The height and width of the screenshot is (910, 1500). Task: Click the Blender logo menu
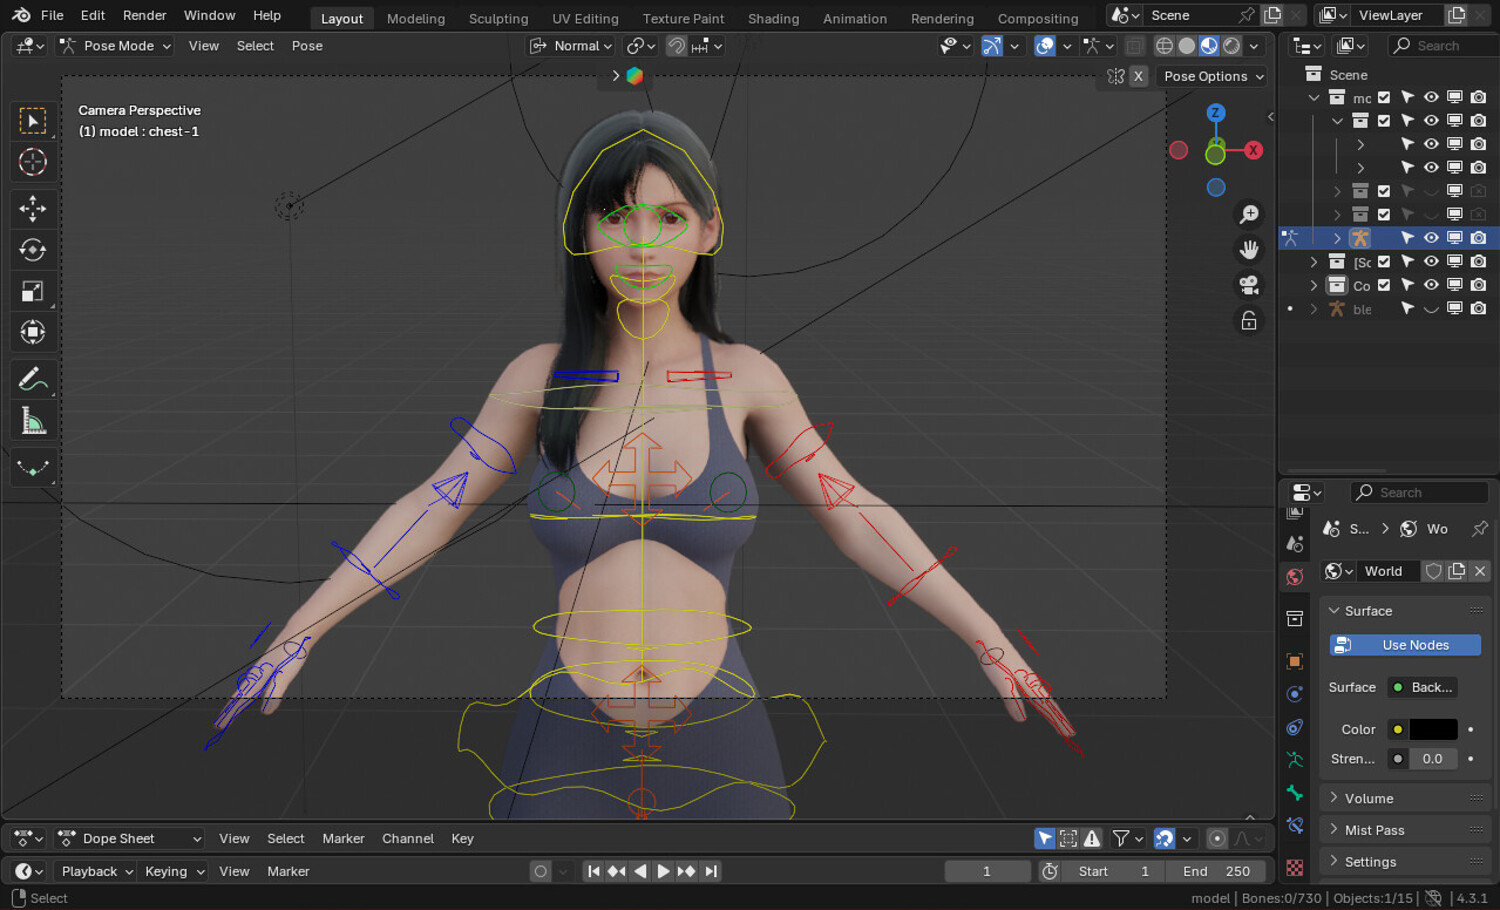[21, 15]
